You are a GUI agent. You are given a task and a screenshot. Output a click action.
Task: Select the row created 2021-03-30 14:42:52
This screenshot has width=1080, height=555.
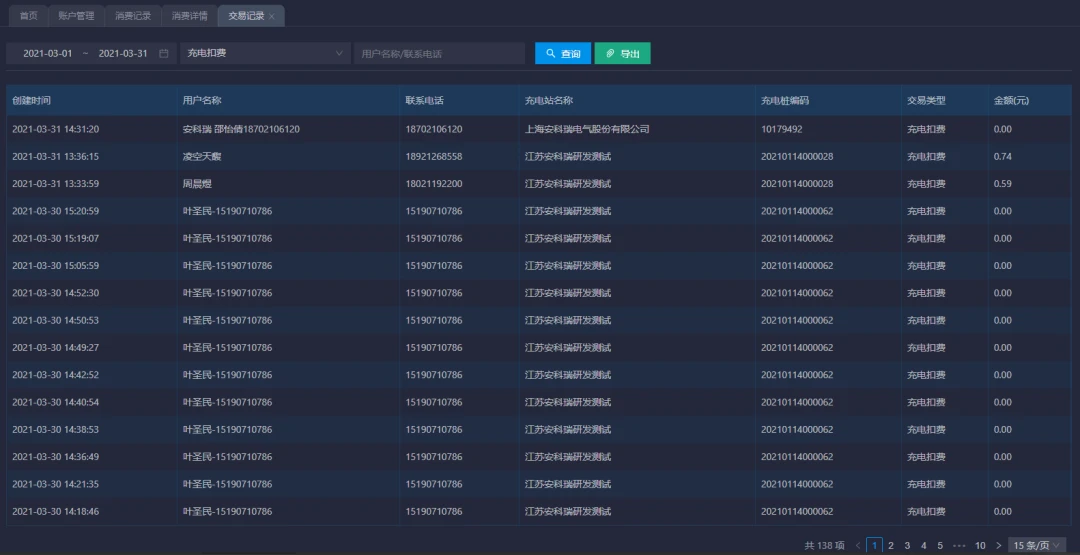pos(539,375)
